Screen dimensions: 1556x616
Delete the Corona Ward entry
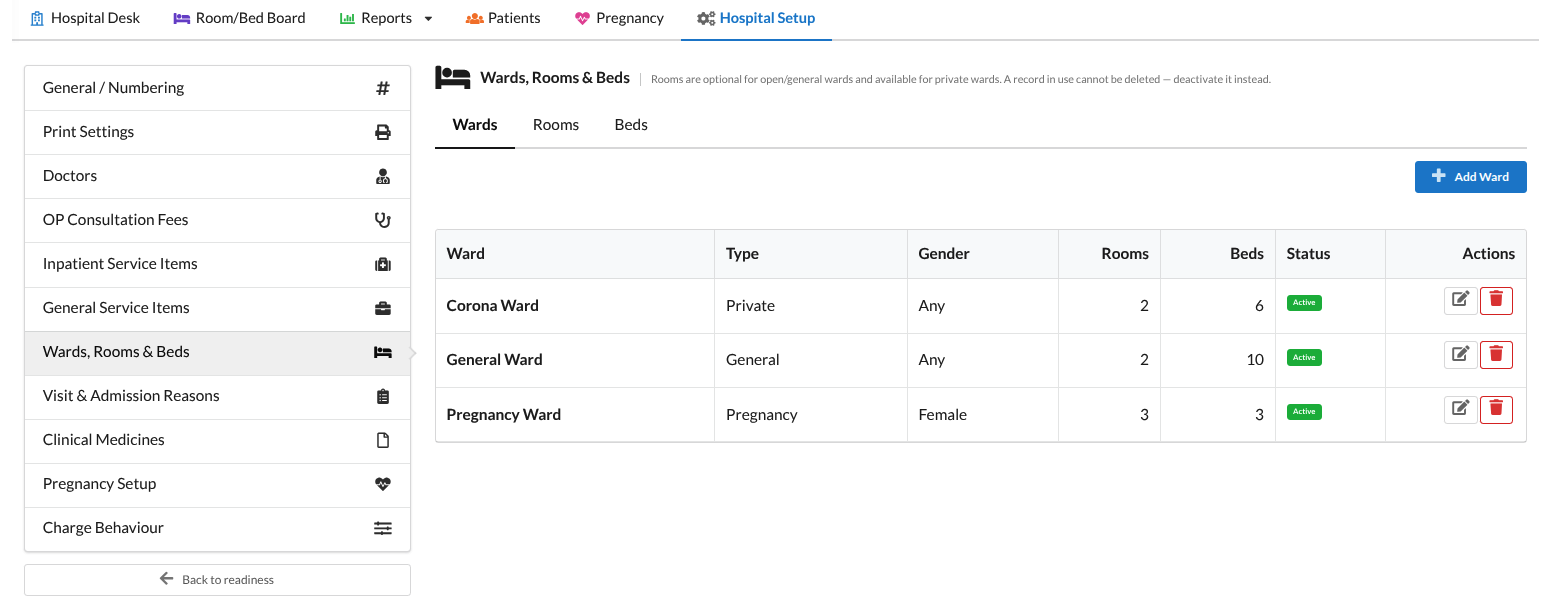coord(1496,301)
